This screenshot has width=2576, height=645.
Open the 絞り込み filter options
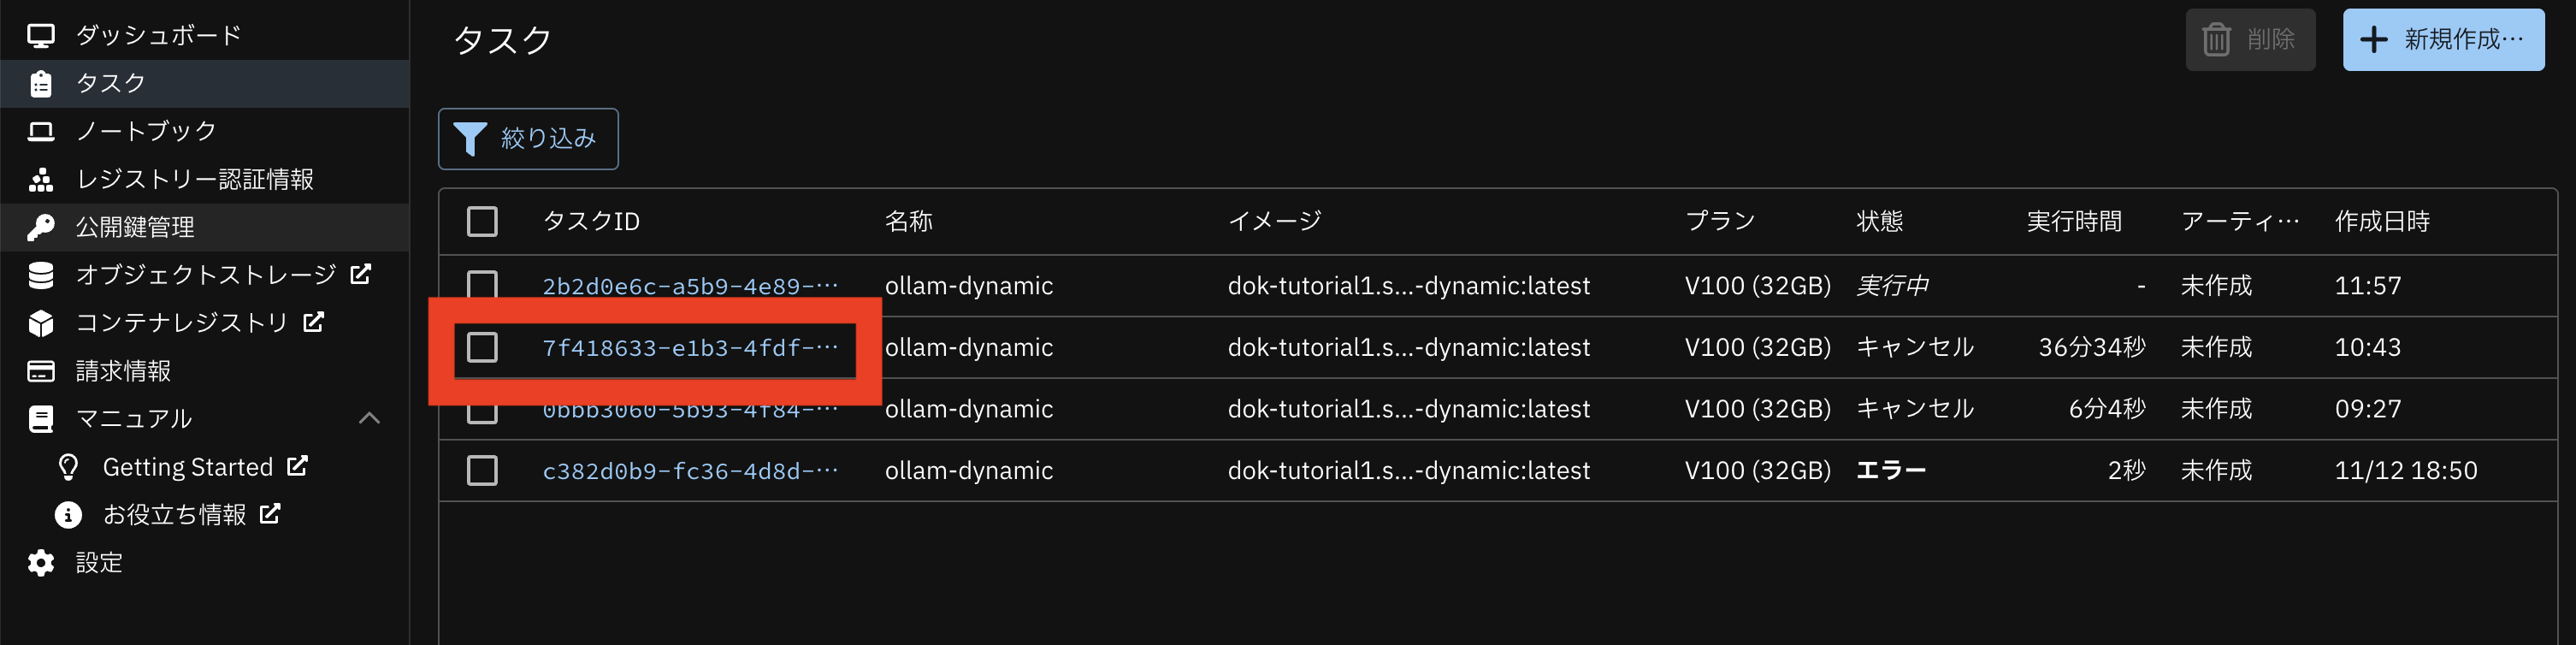(528, 138)
